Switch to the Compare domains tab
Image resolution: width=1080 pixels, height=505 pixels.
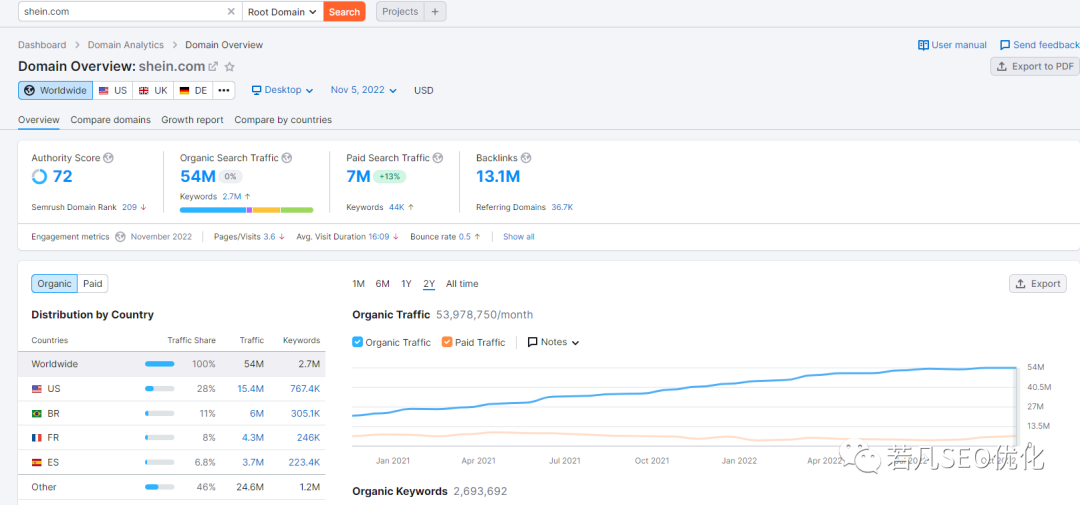110,120
